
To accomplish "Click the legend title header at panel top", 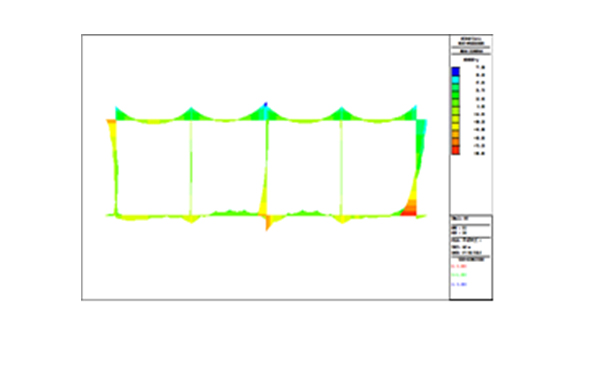I will click(471, 41).
